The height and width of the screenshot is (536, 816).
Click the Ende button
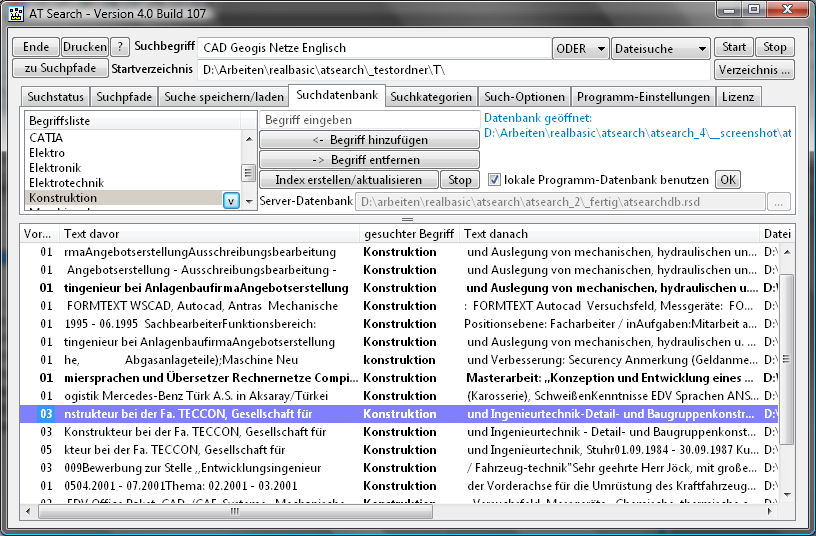pos(36,47)
